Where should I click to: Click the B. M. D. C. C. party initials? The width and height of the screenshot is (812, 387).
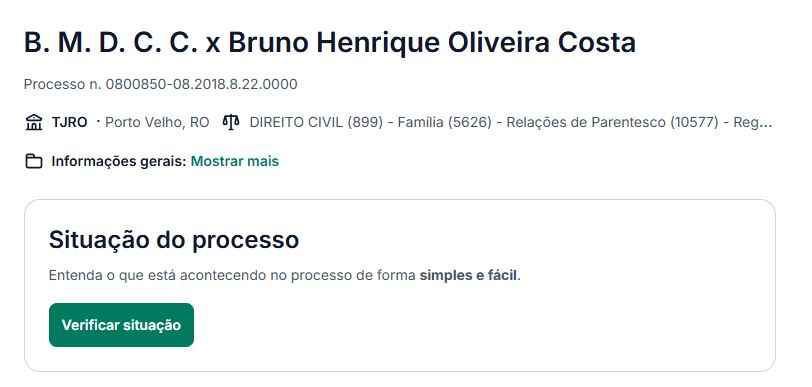(111, 42)
